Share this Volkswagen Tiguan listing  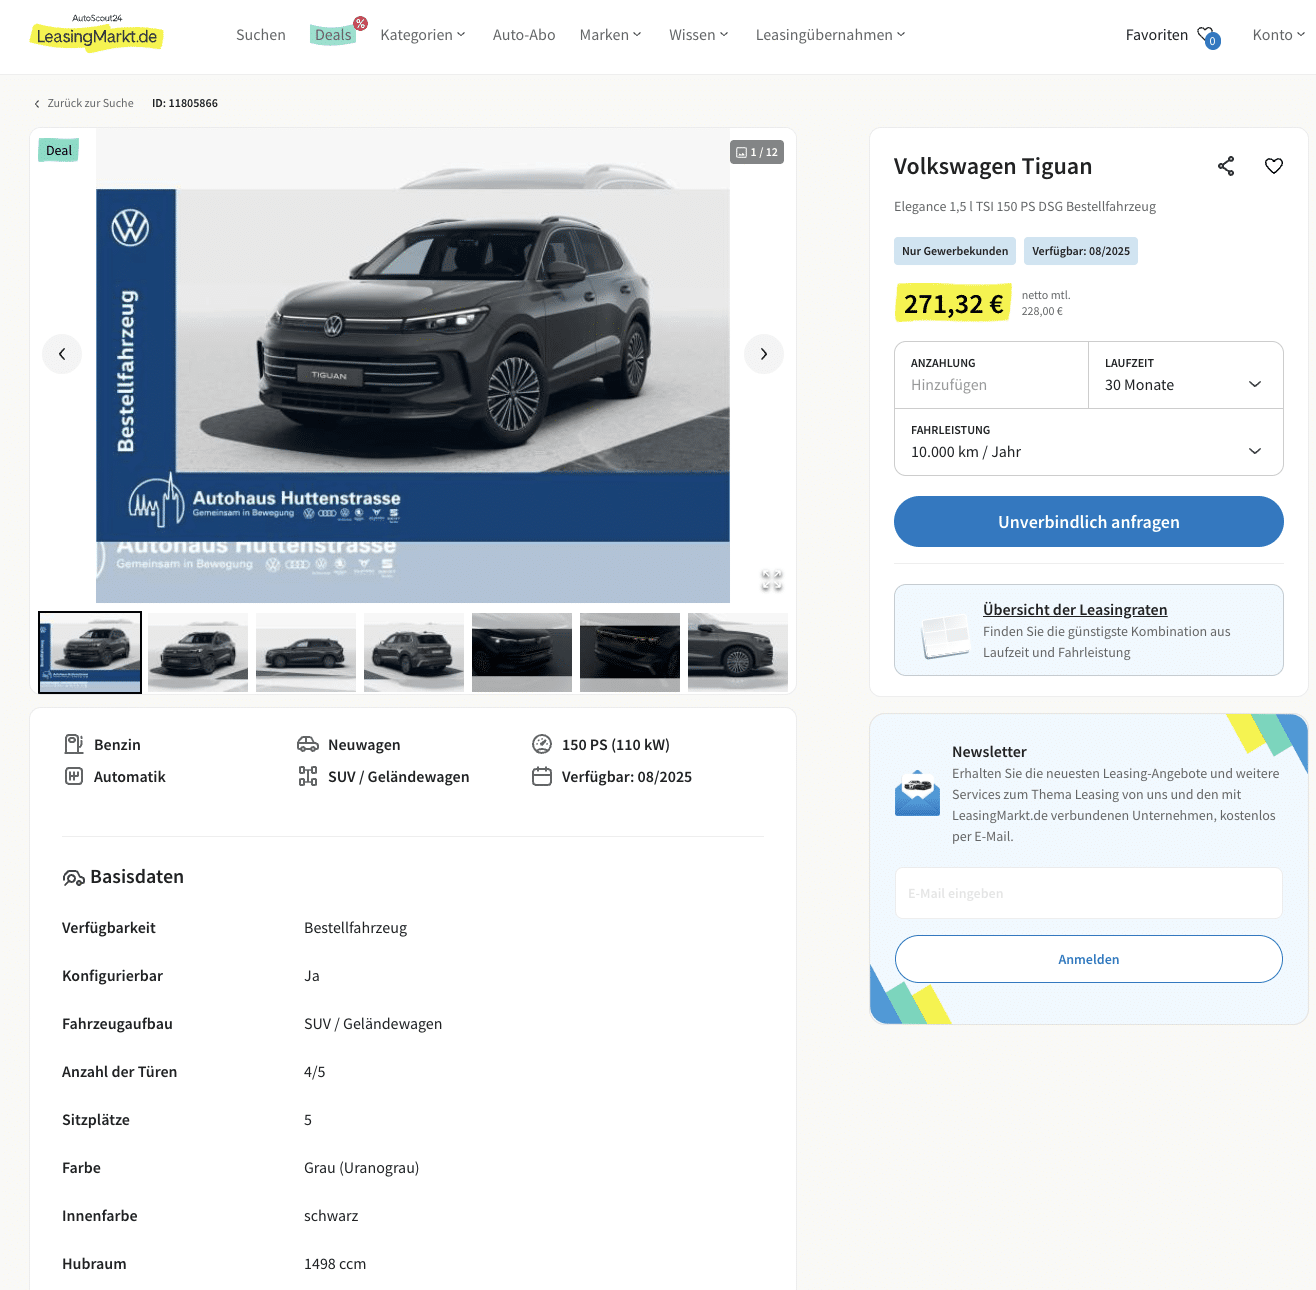(1226, 166)
